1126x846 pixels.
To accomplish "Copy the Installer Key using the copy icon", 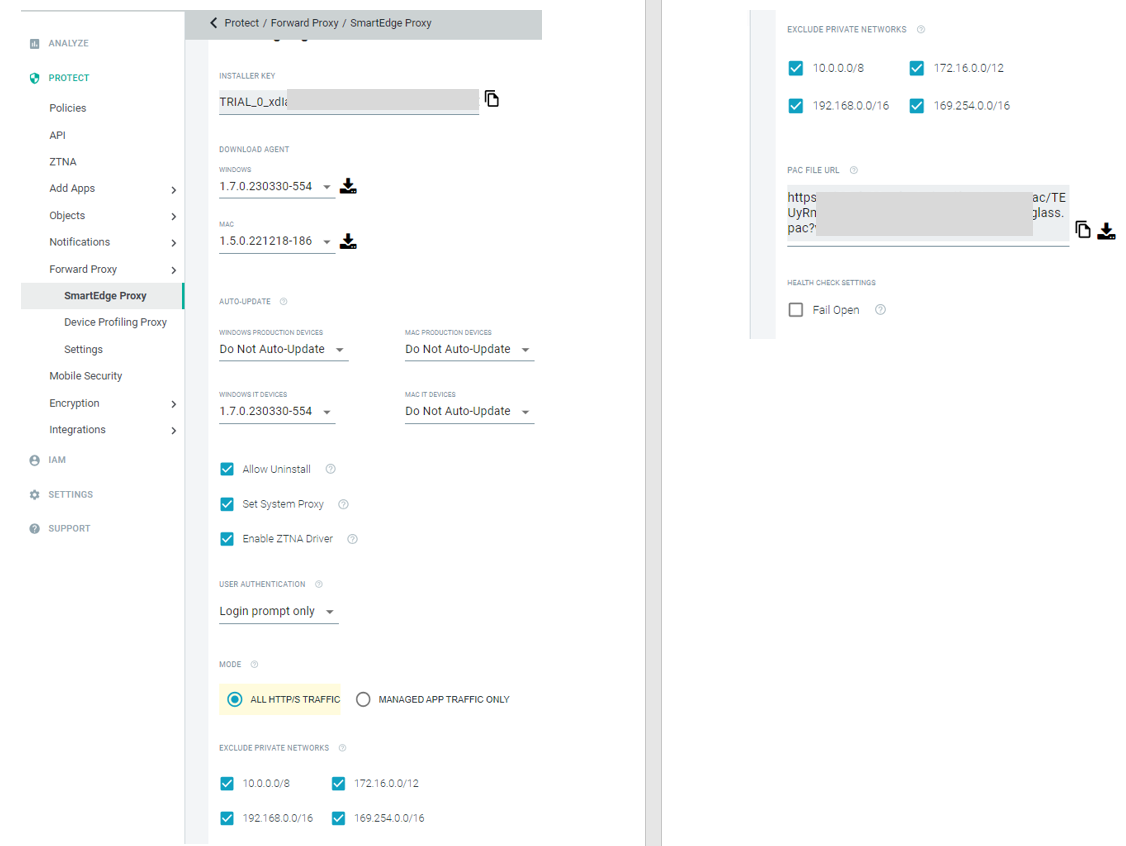I will tap(491, 97).
